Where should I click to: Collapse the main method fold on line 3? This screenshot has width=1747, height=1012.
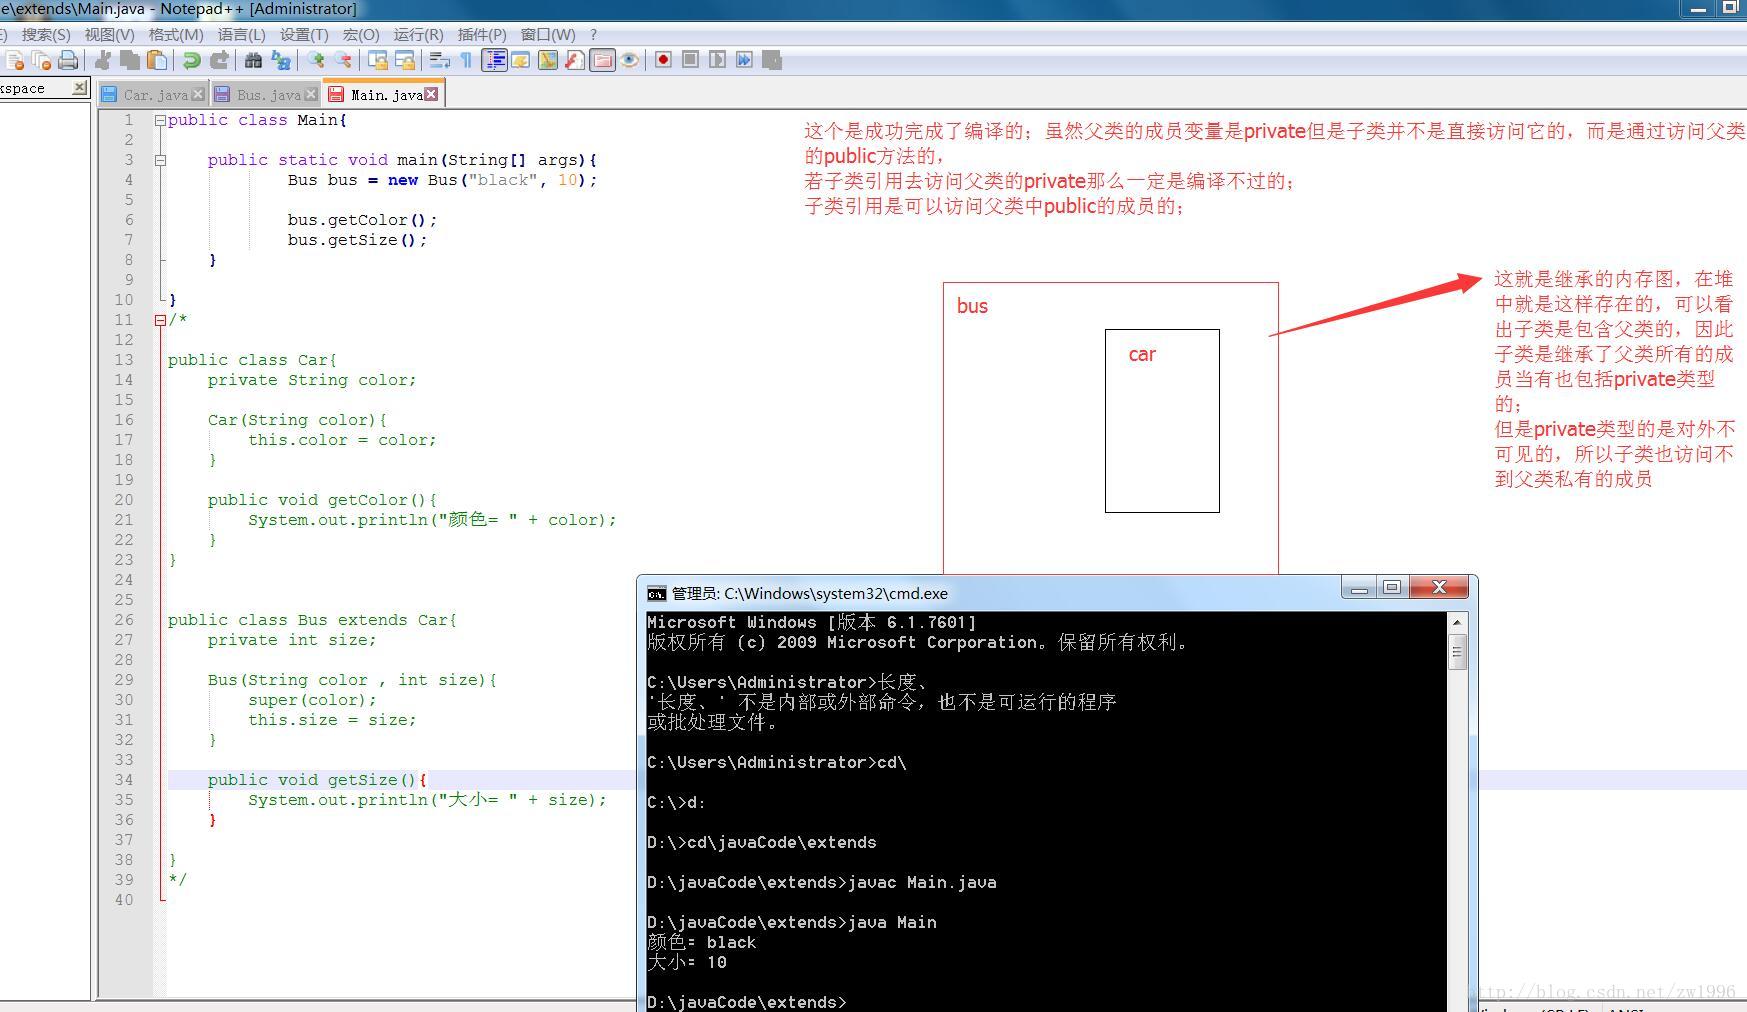[160, 160]
